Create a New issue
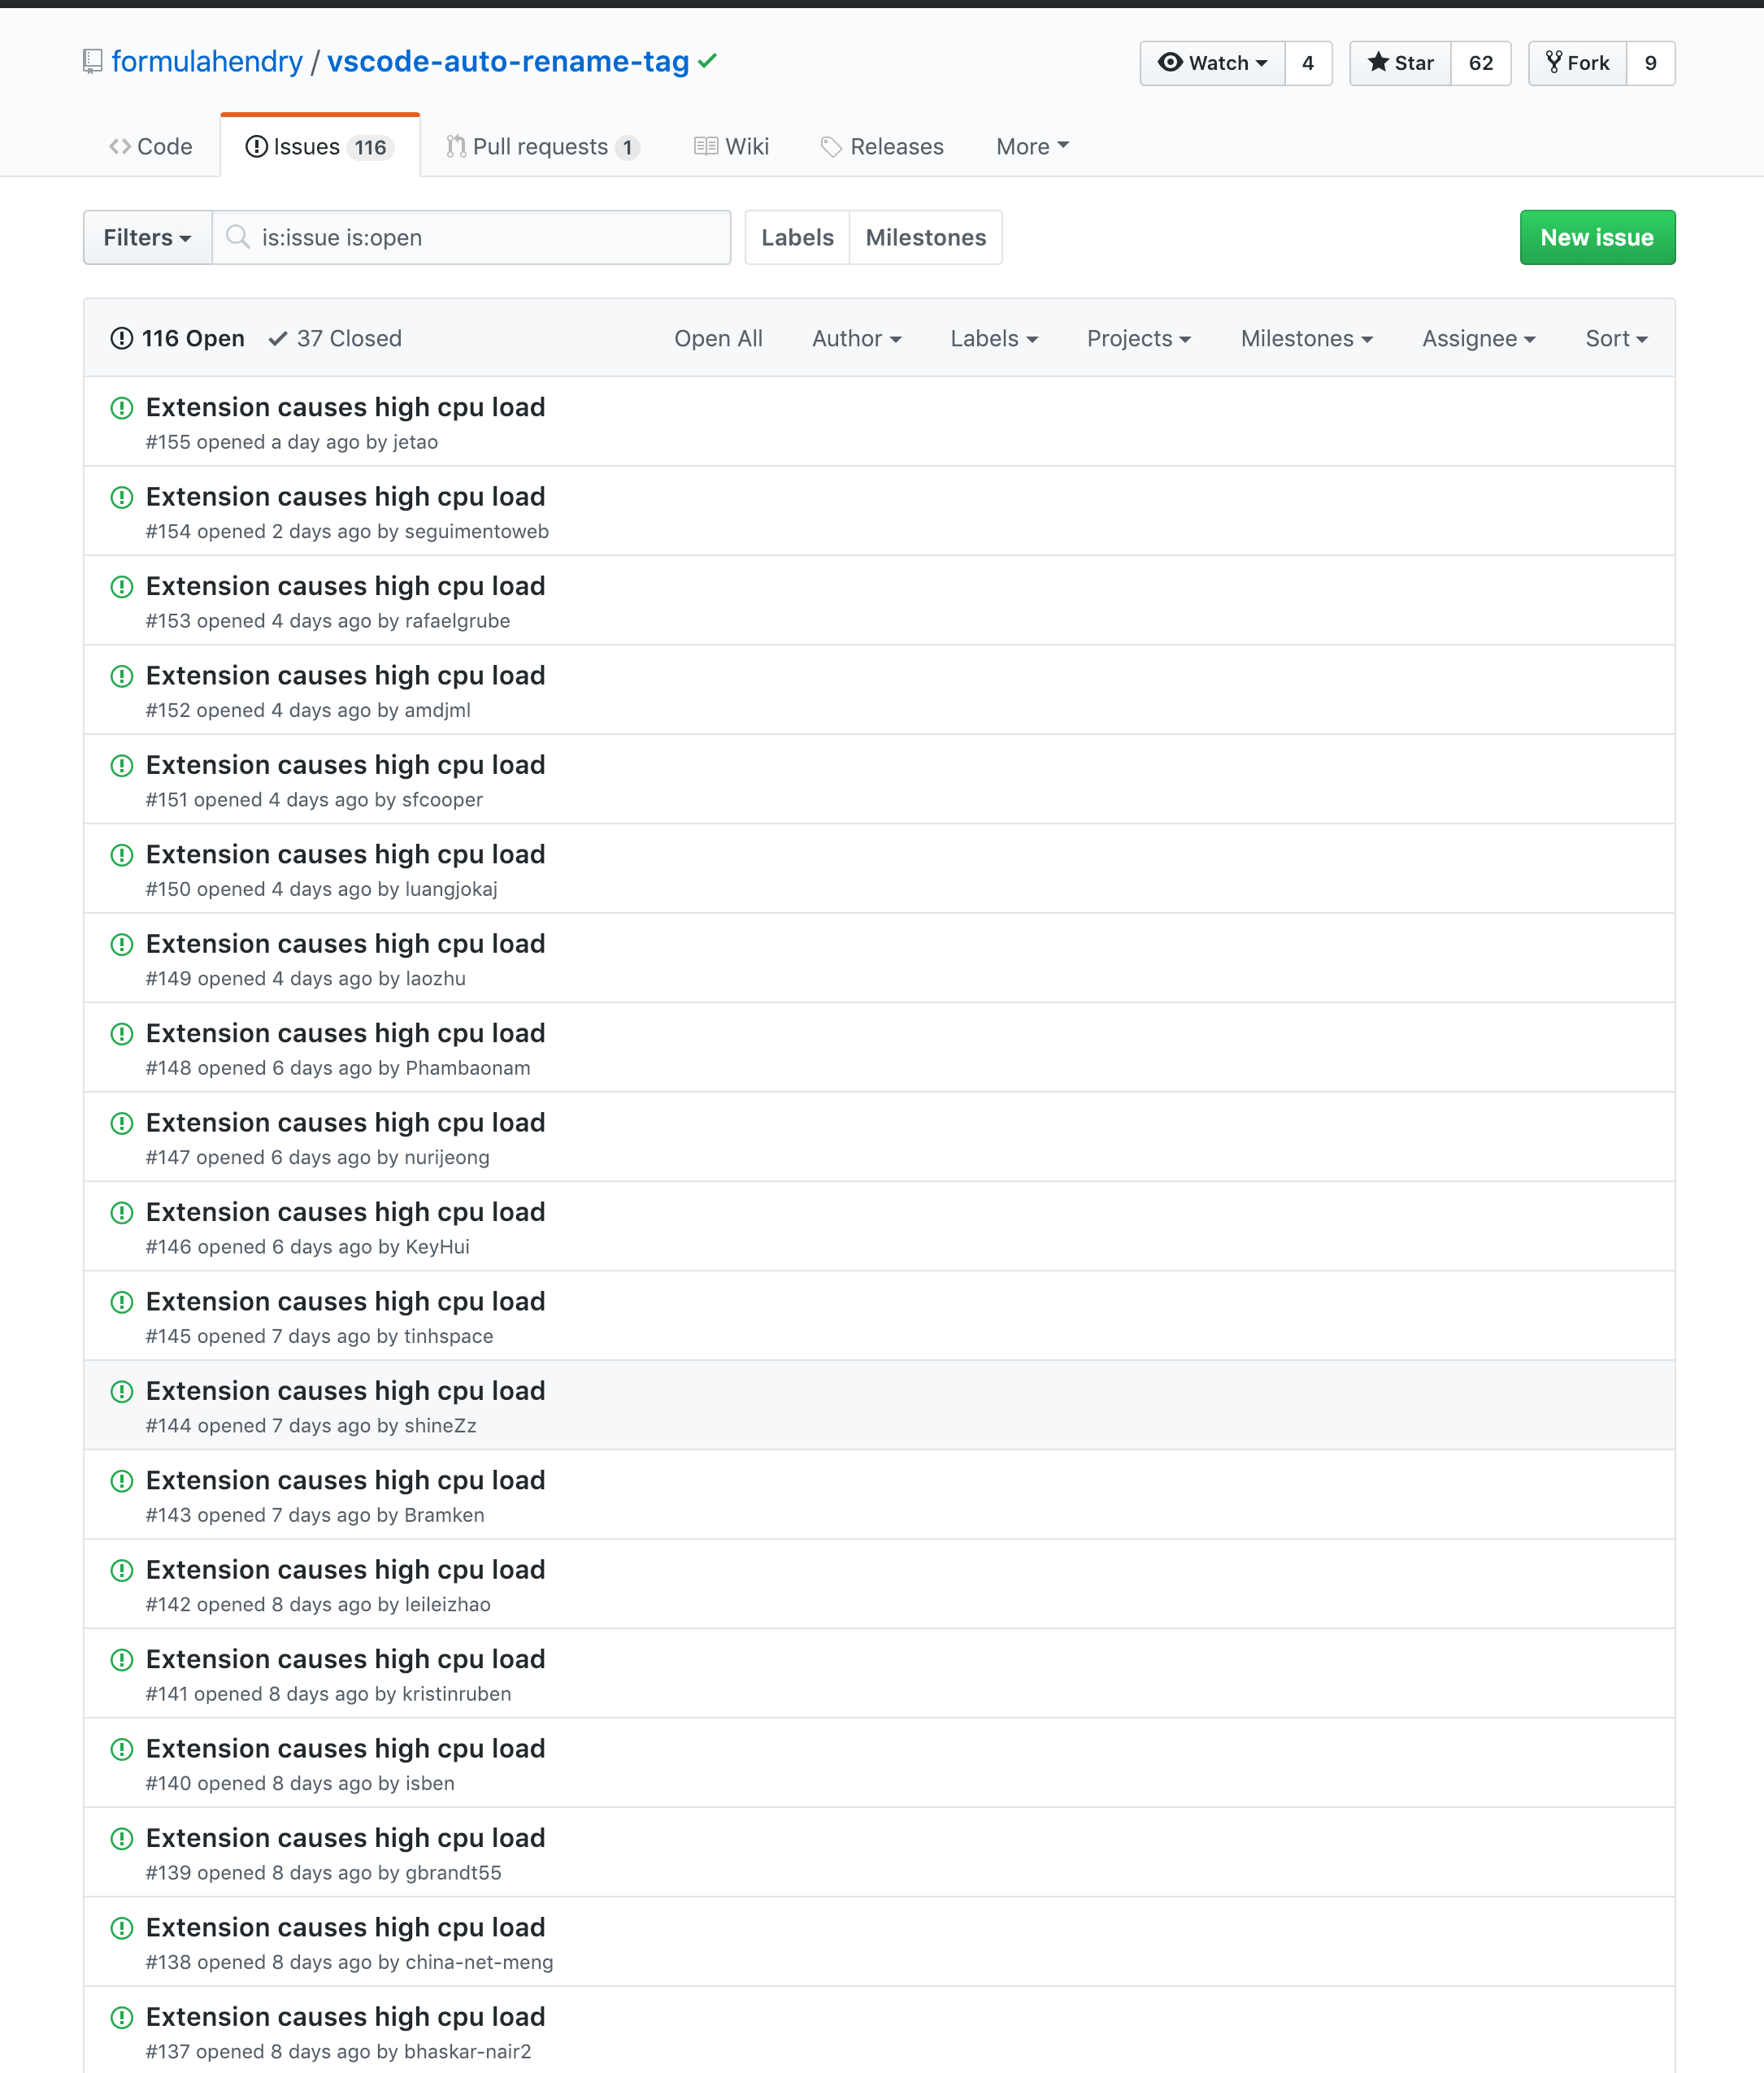Screen dimensions: 1764x2073 1597,237
